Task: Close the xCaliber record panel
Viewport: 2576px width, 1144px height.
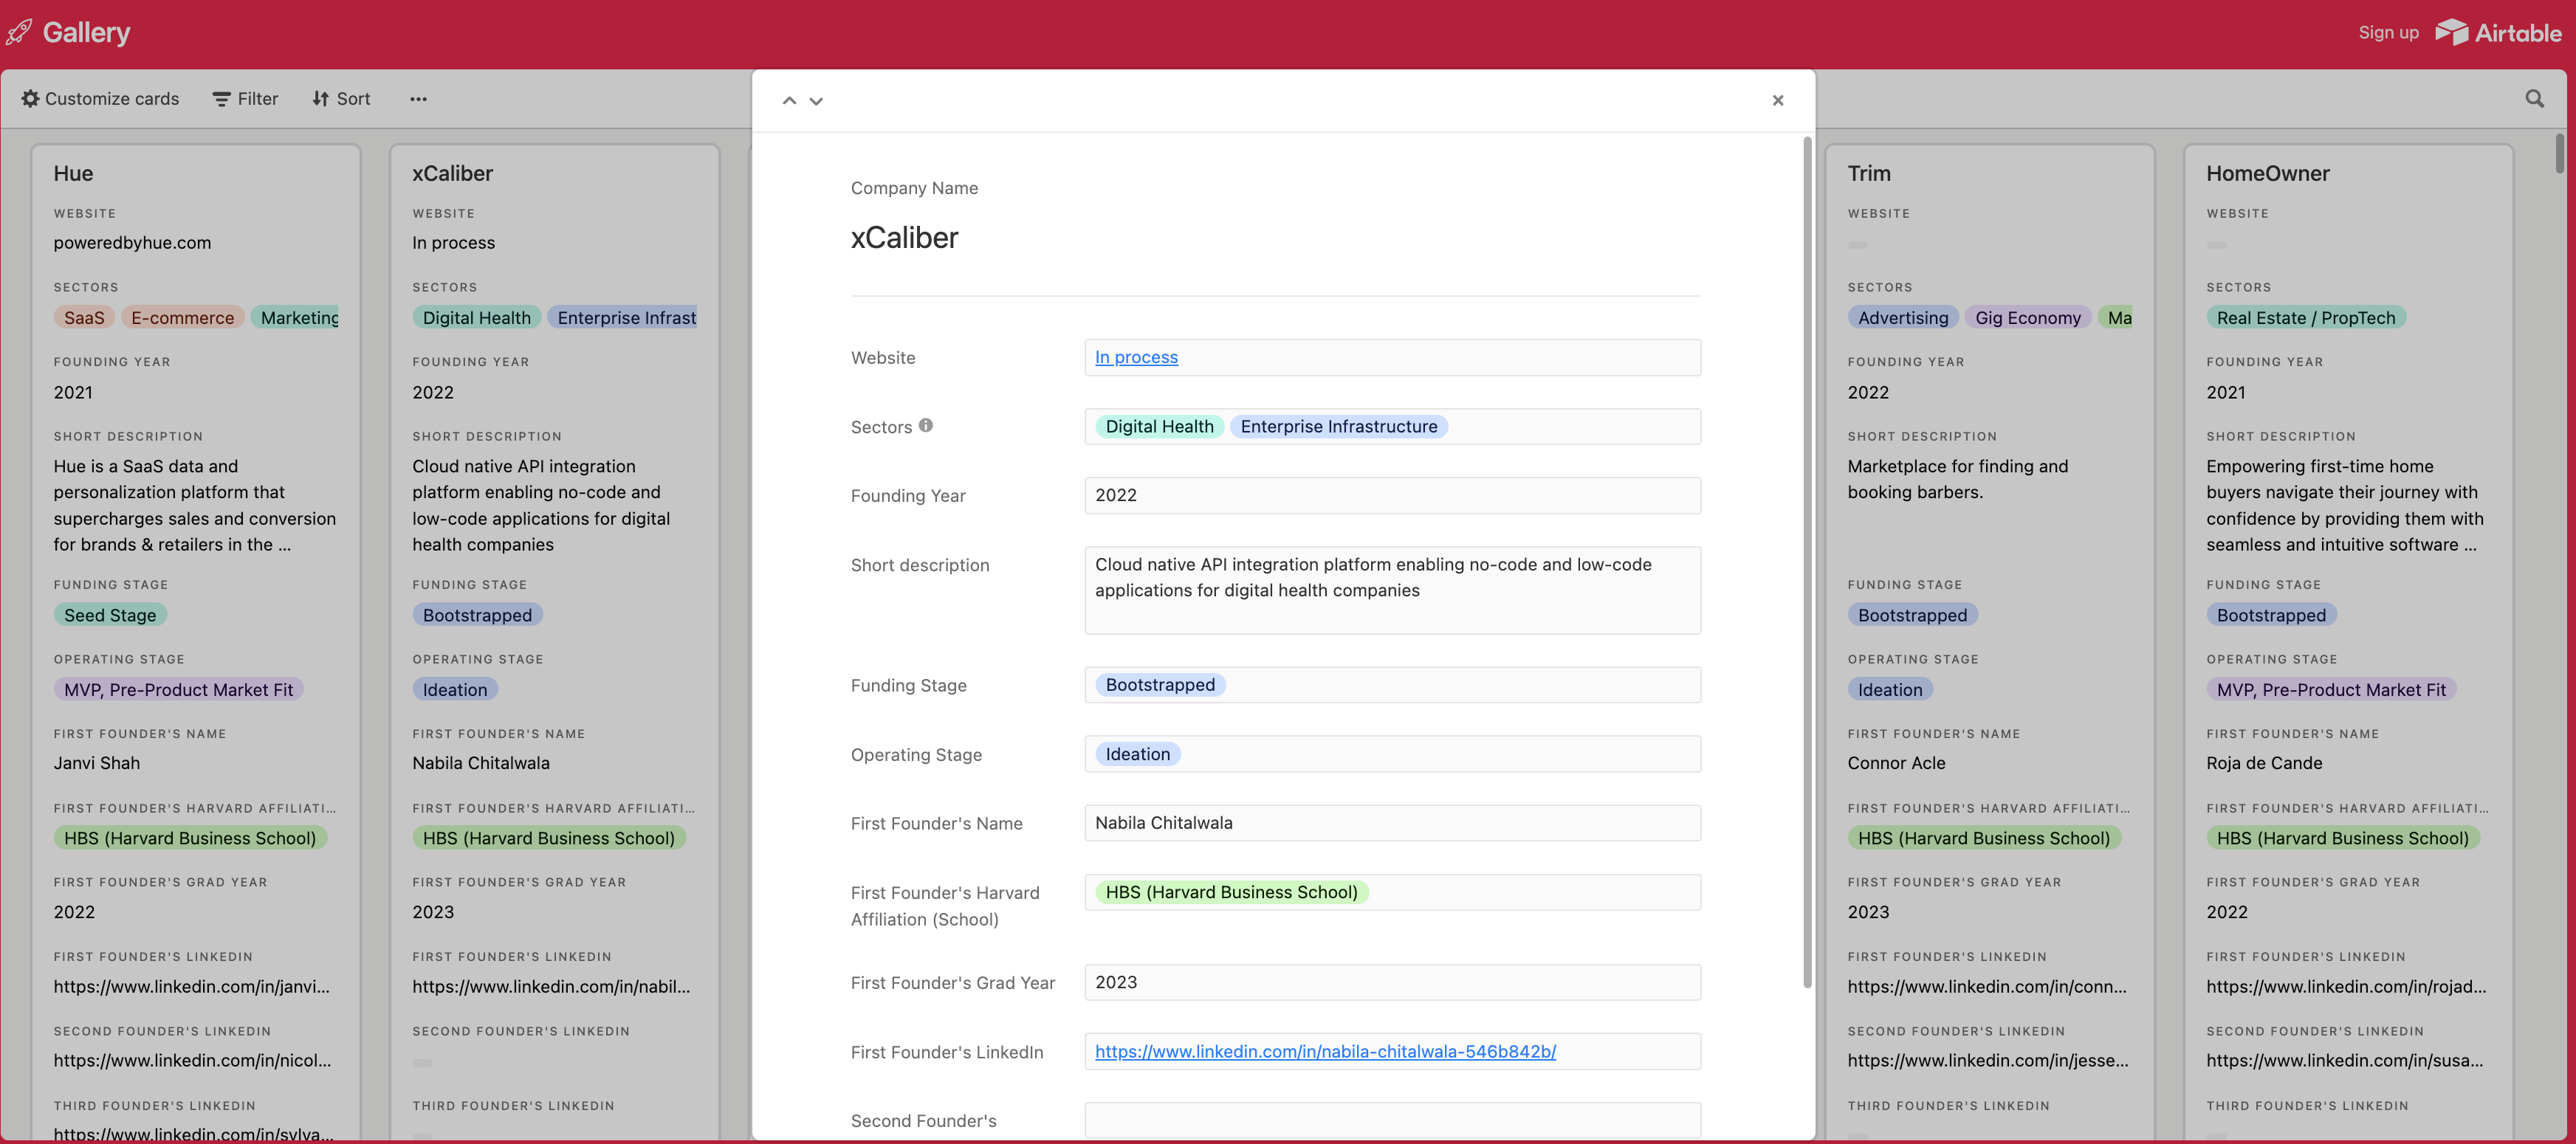Action: click(1777, 100)
